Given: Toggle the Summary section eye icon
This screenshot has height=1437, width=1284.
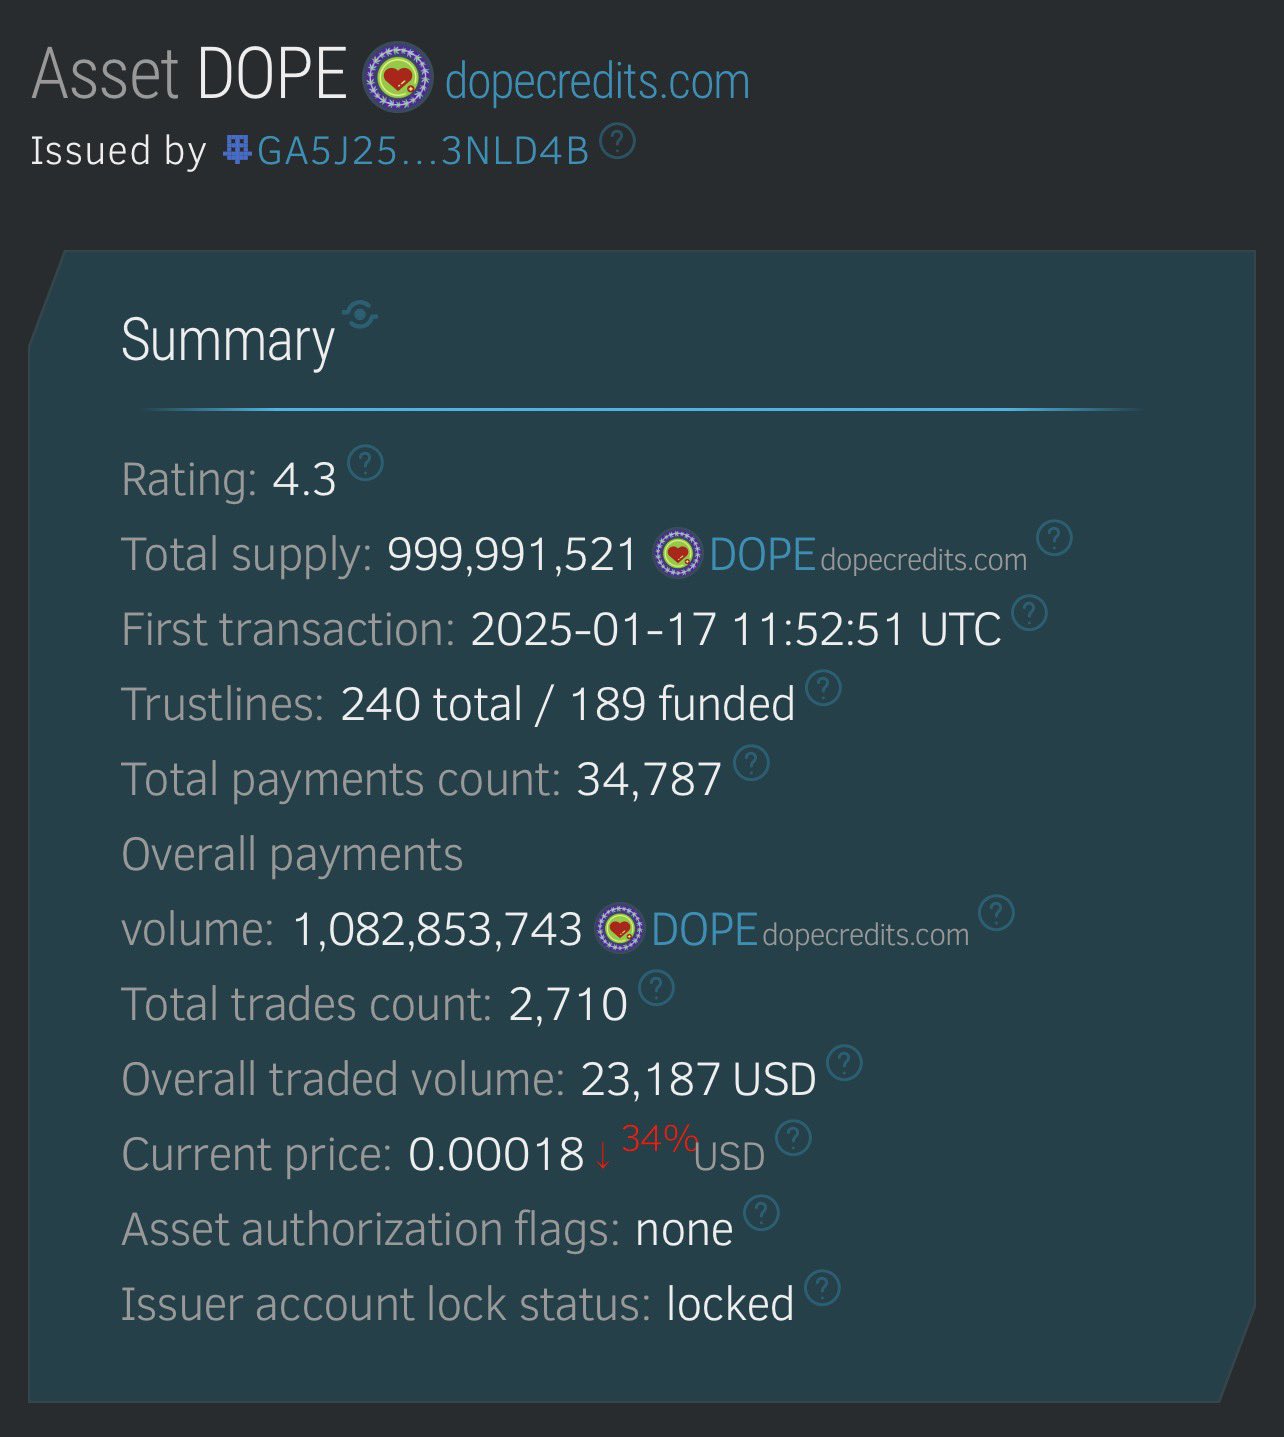Looking at the screenshot, I should pyautogui.click(x=360, y=315).
